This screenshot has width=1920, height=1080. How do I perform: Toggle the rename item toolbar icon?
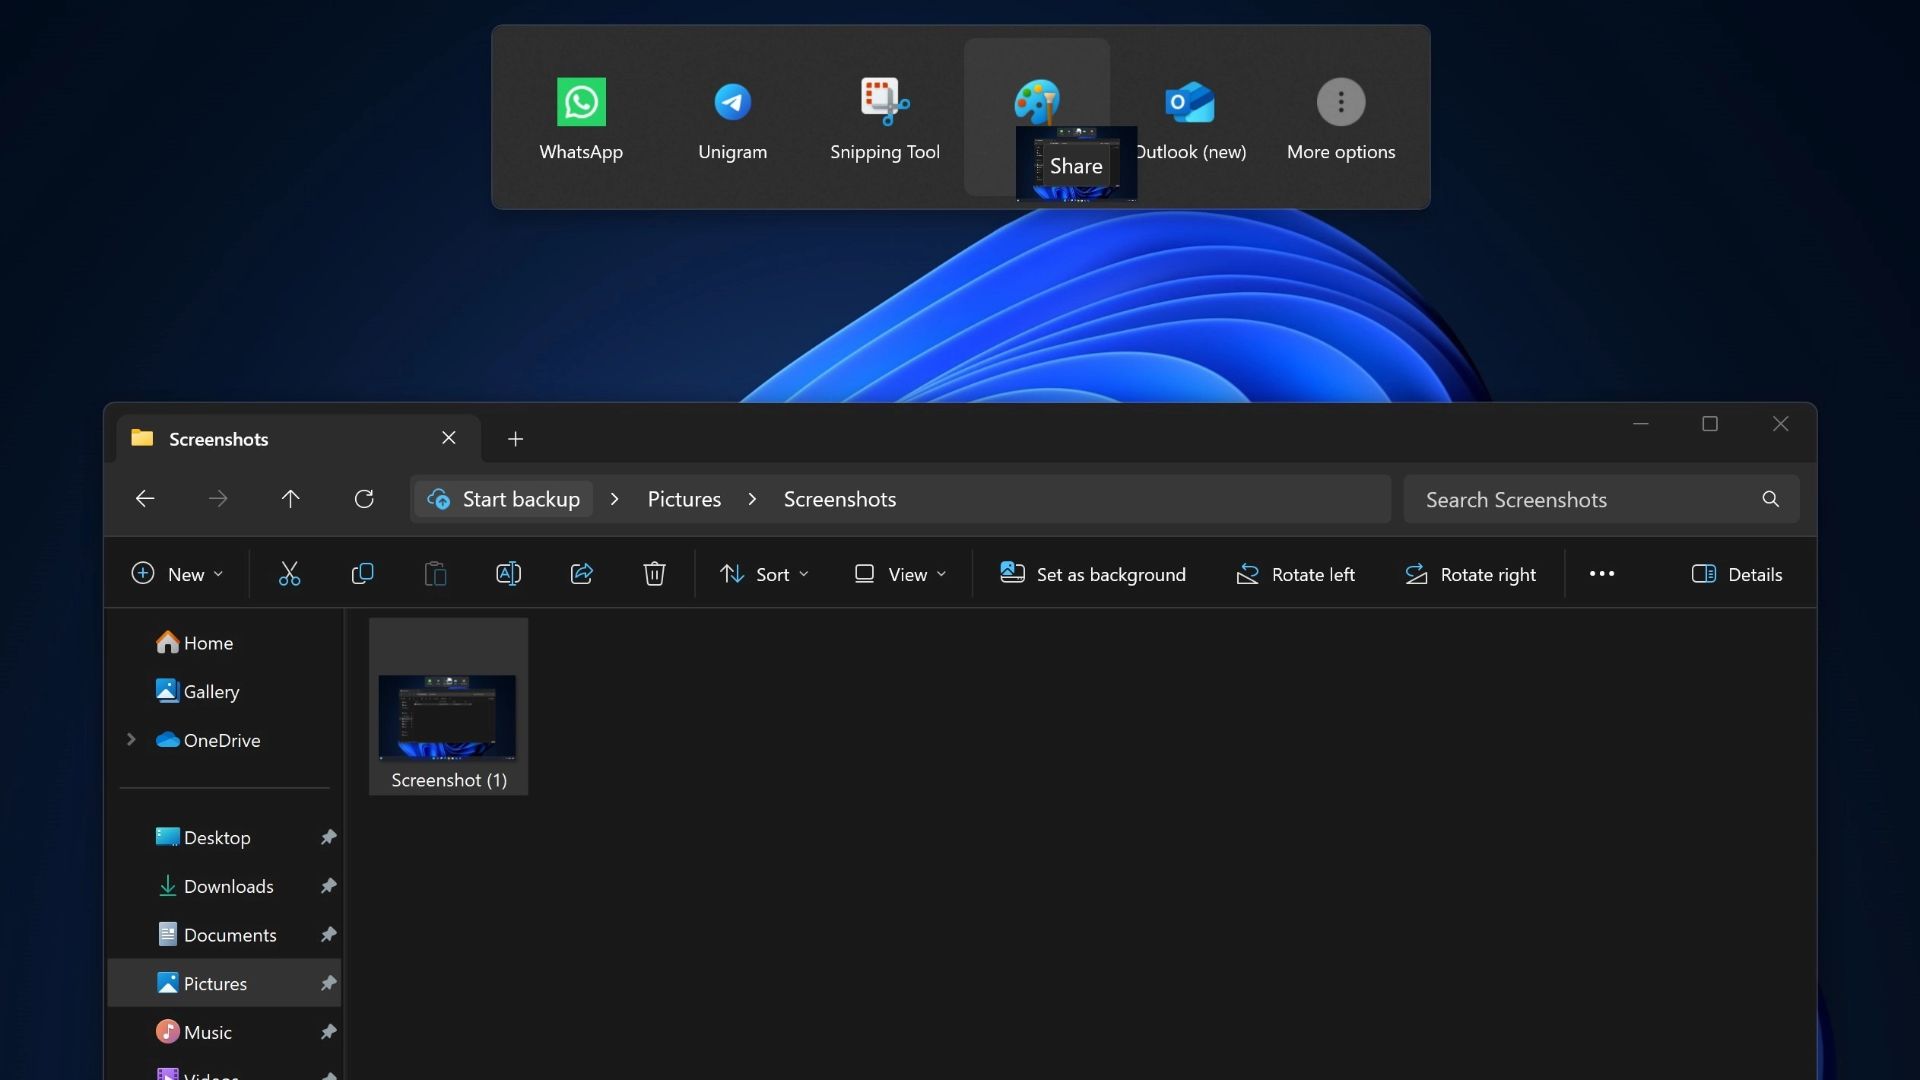508,572
